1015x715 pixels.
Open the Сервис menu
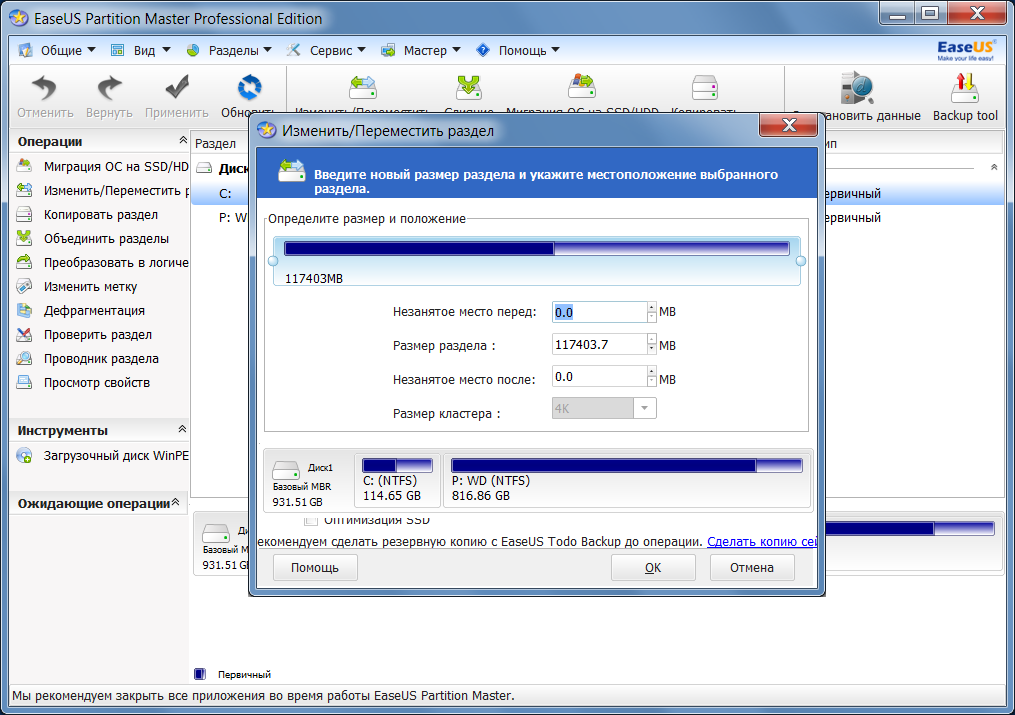[326, 50]
